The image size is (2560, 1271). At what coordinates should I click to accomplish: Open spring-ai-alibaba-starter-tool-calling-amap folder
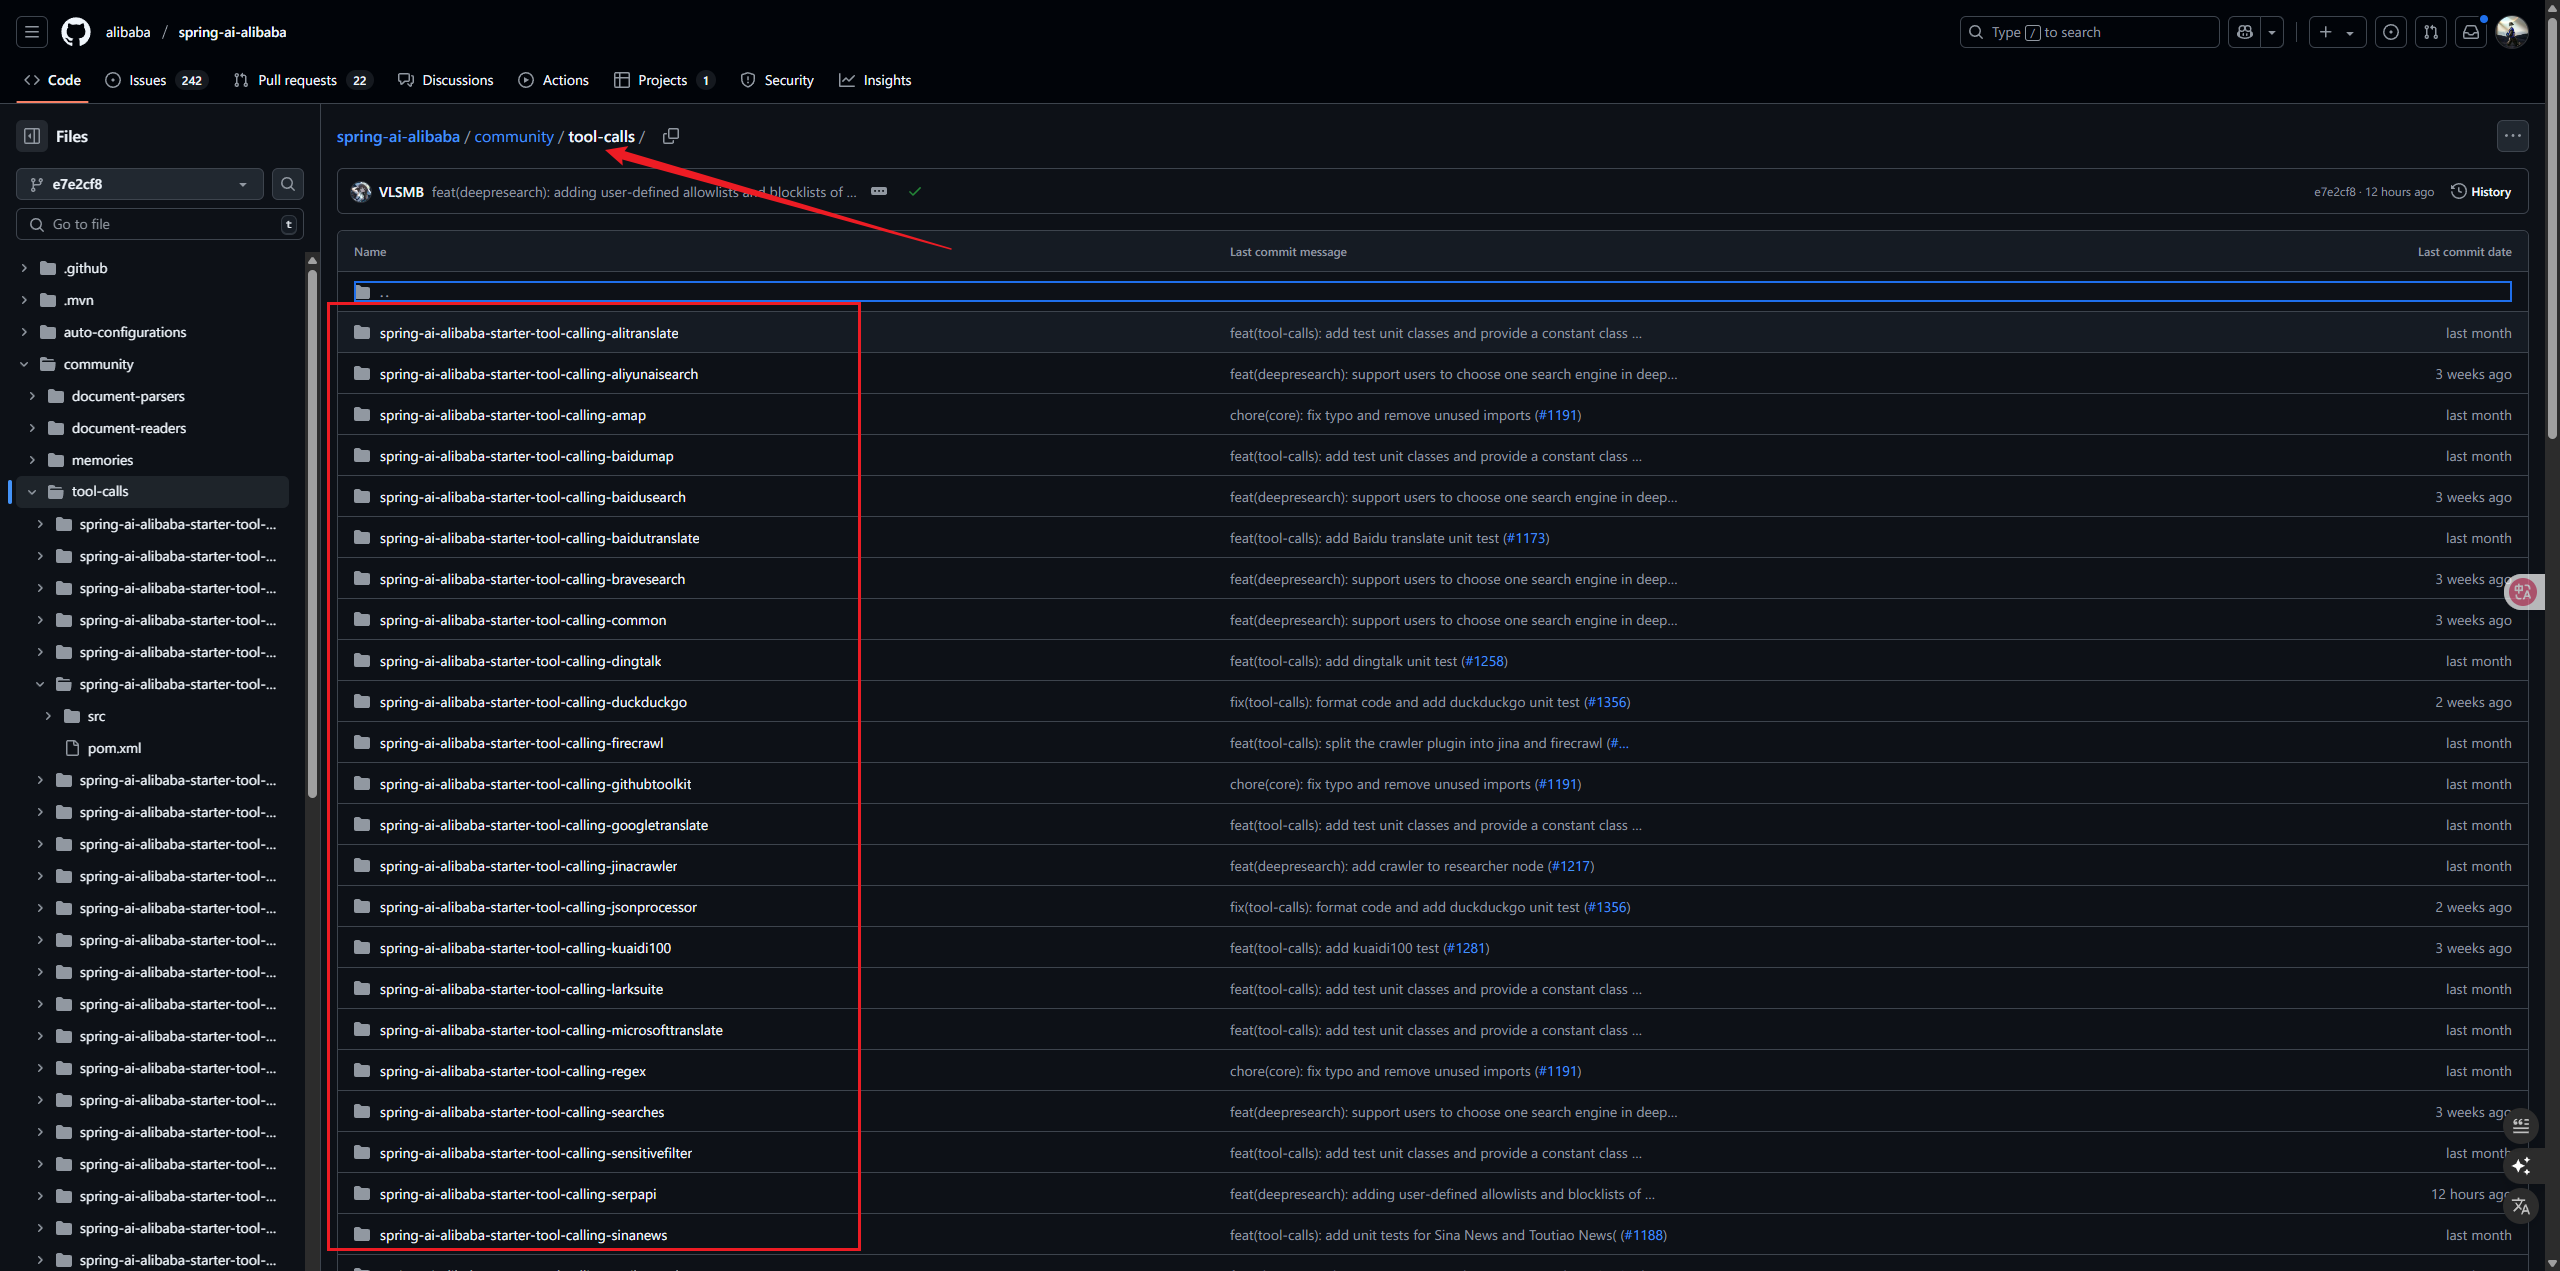512,415
